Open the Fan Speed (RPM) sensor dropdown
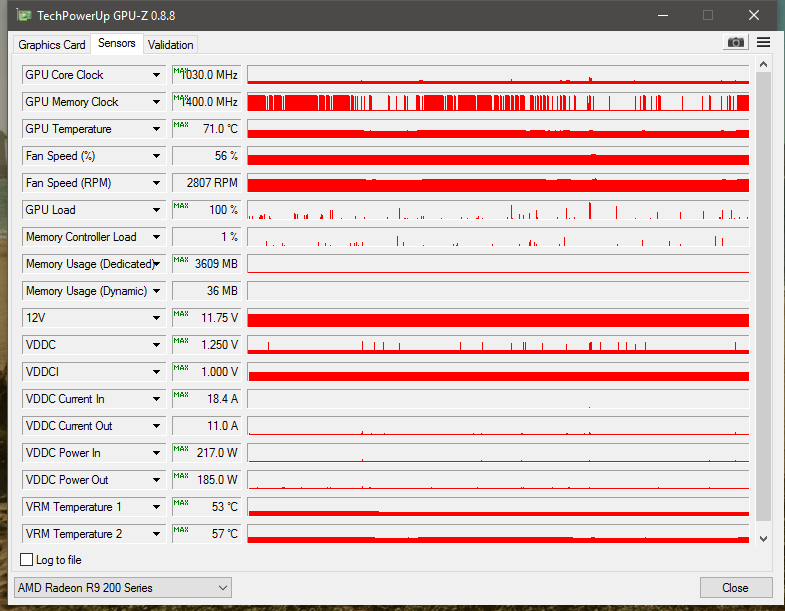The width and height of the screenshot is (785, 611). click(156, 183)
